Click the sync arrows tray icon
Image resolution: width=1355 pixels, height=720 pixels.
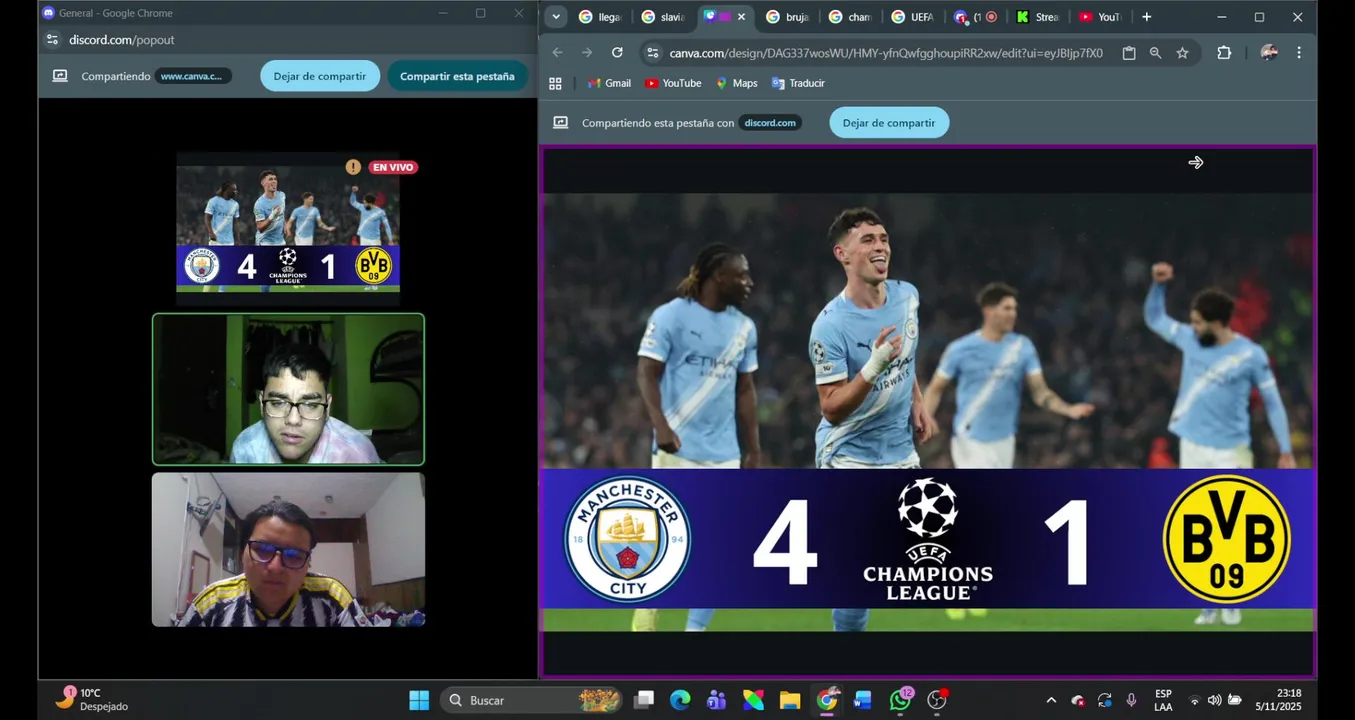click(1105, 700)
